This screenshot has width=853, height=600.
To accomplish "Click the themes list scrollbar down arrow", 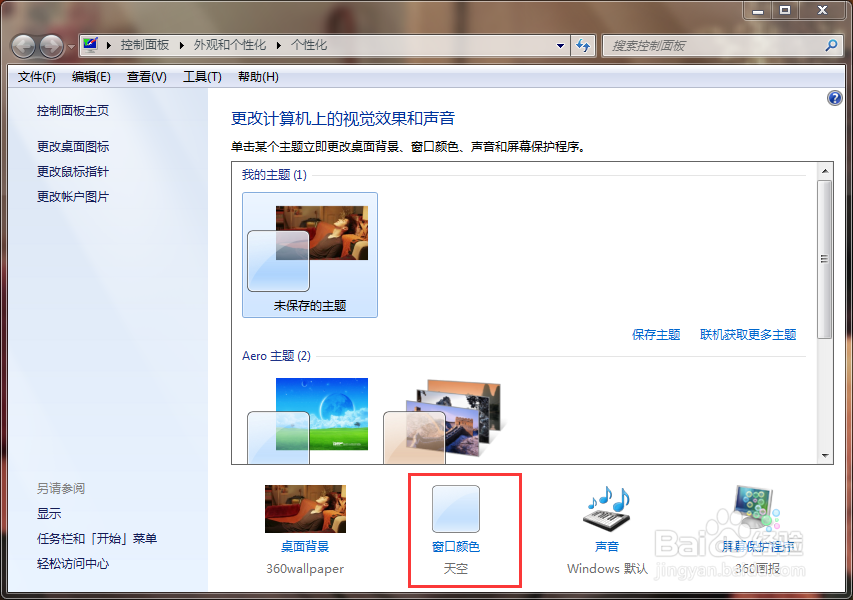I will pos(827,456).
